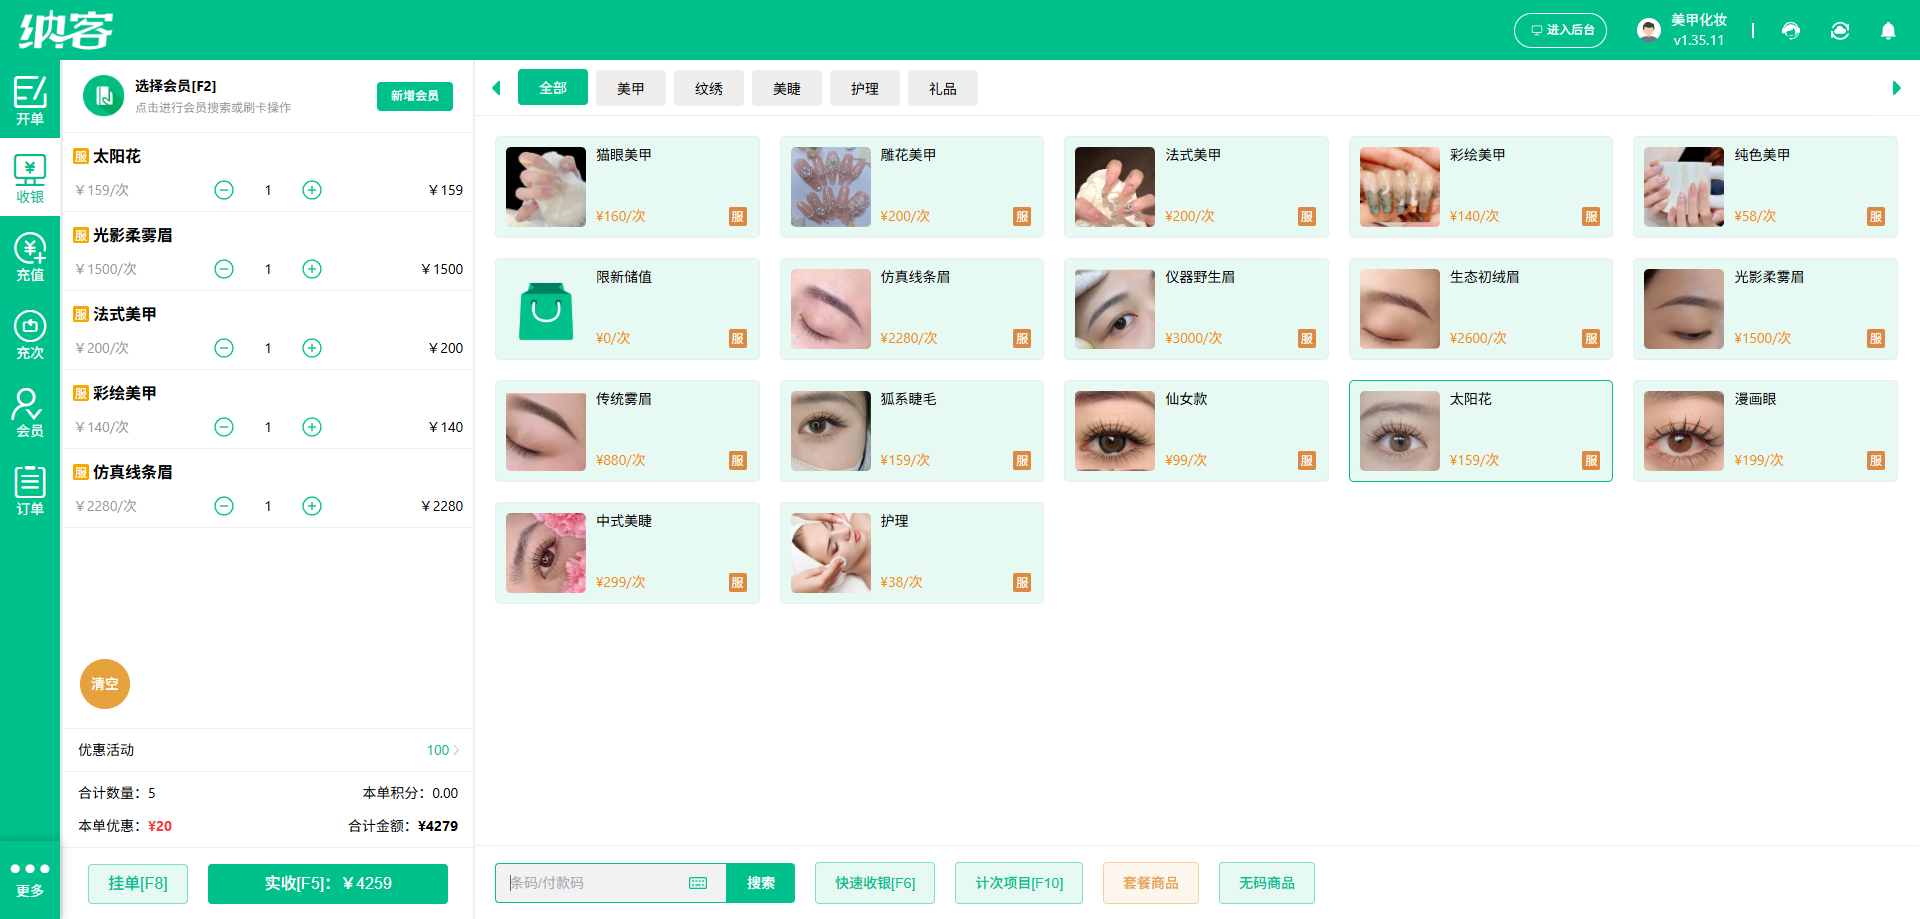The height and width of the screenshot is (919, 1920).
Task: Add the 漫画眼 product card
Action: tap(1765, 431)
